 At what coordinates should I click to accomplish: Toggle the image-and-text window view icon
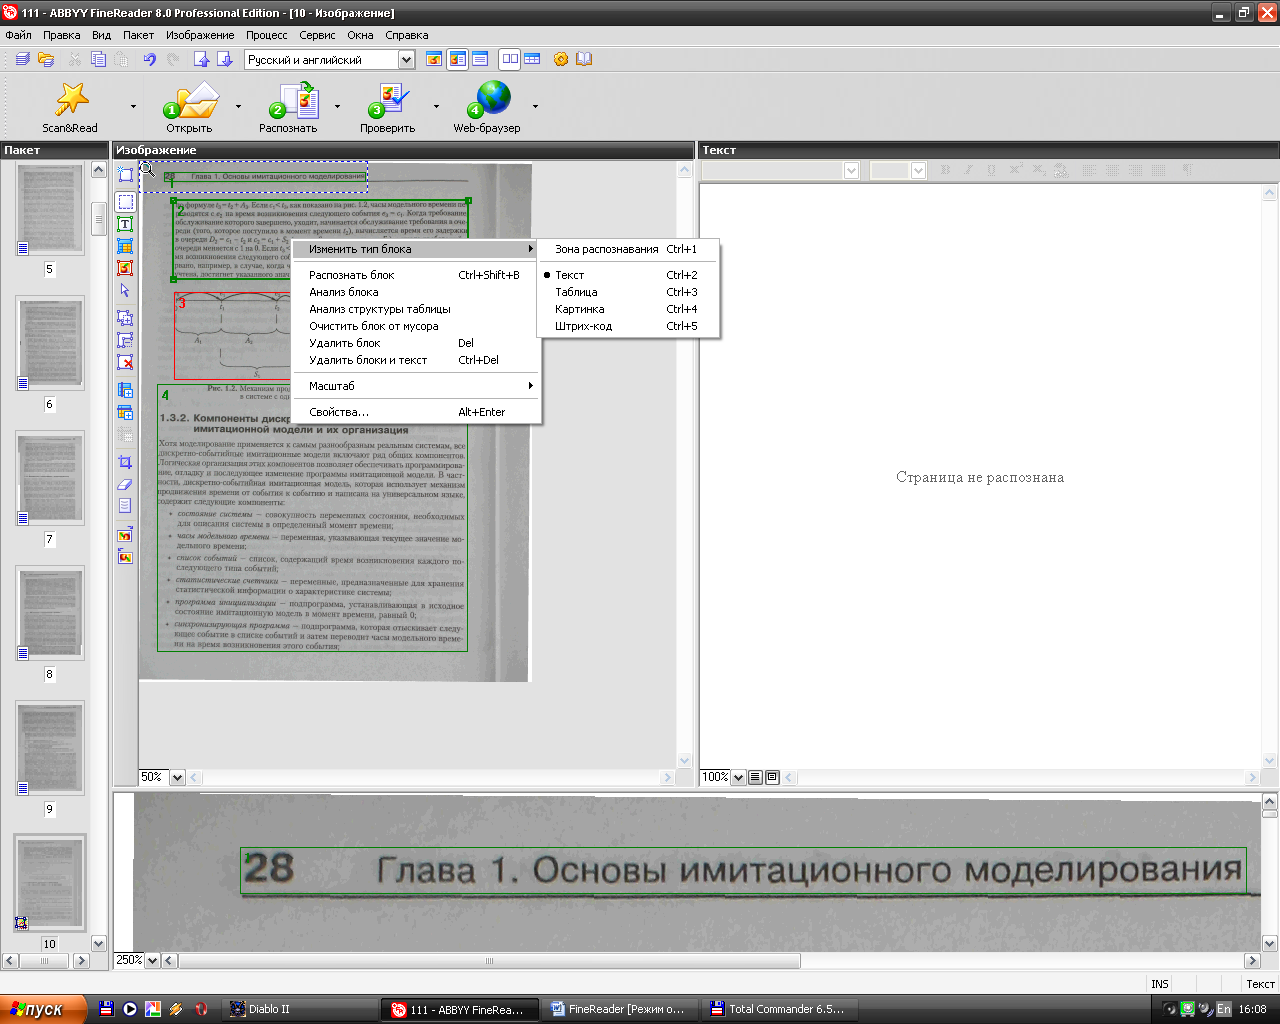[457, 59]
